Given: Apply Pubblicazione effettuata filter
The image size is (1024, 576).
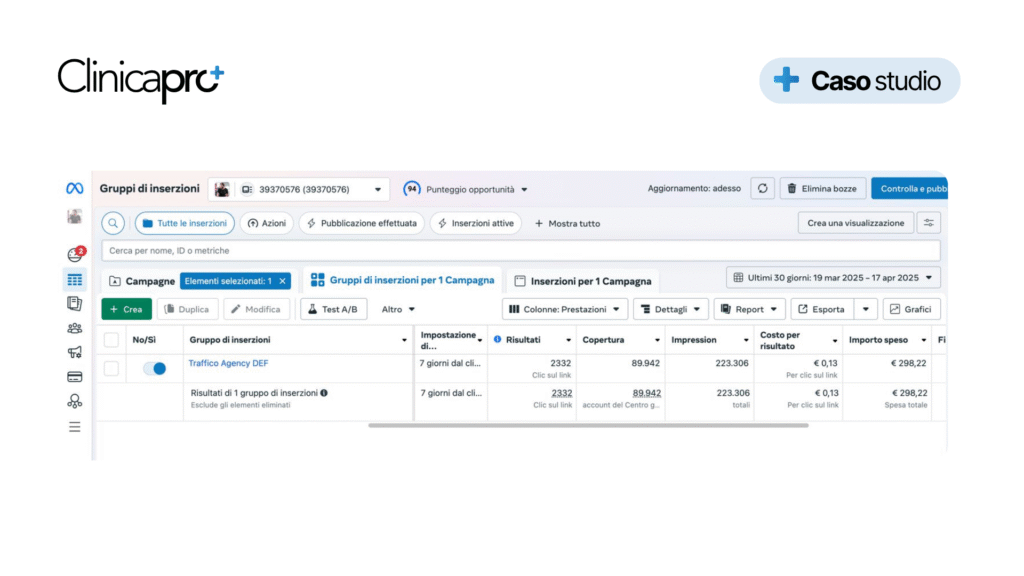Looking at the screenshot, I should (362, 223).
